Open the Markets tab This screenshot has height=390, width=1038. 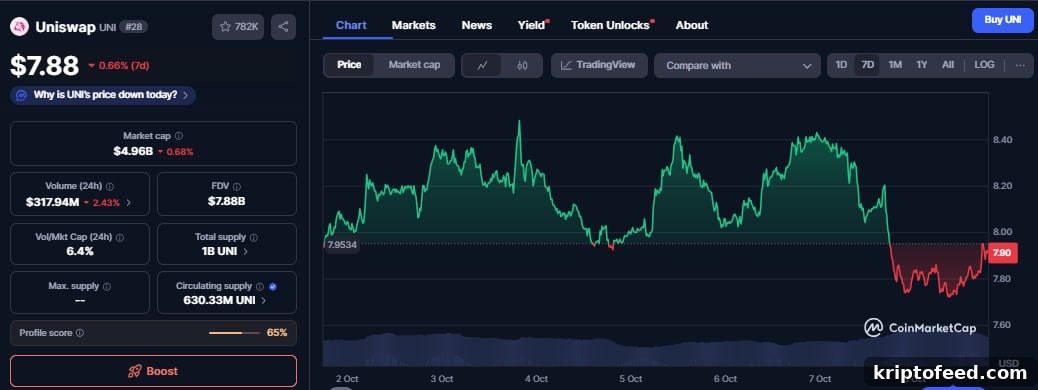(414, 25)
